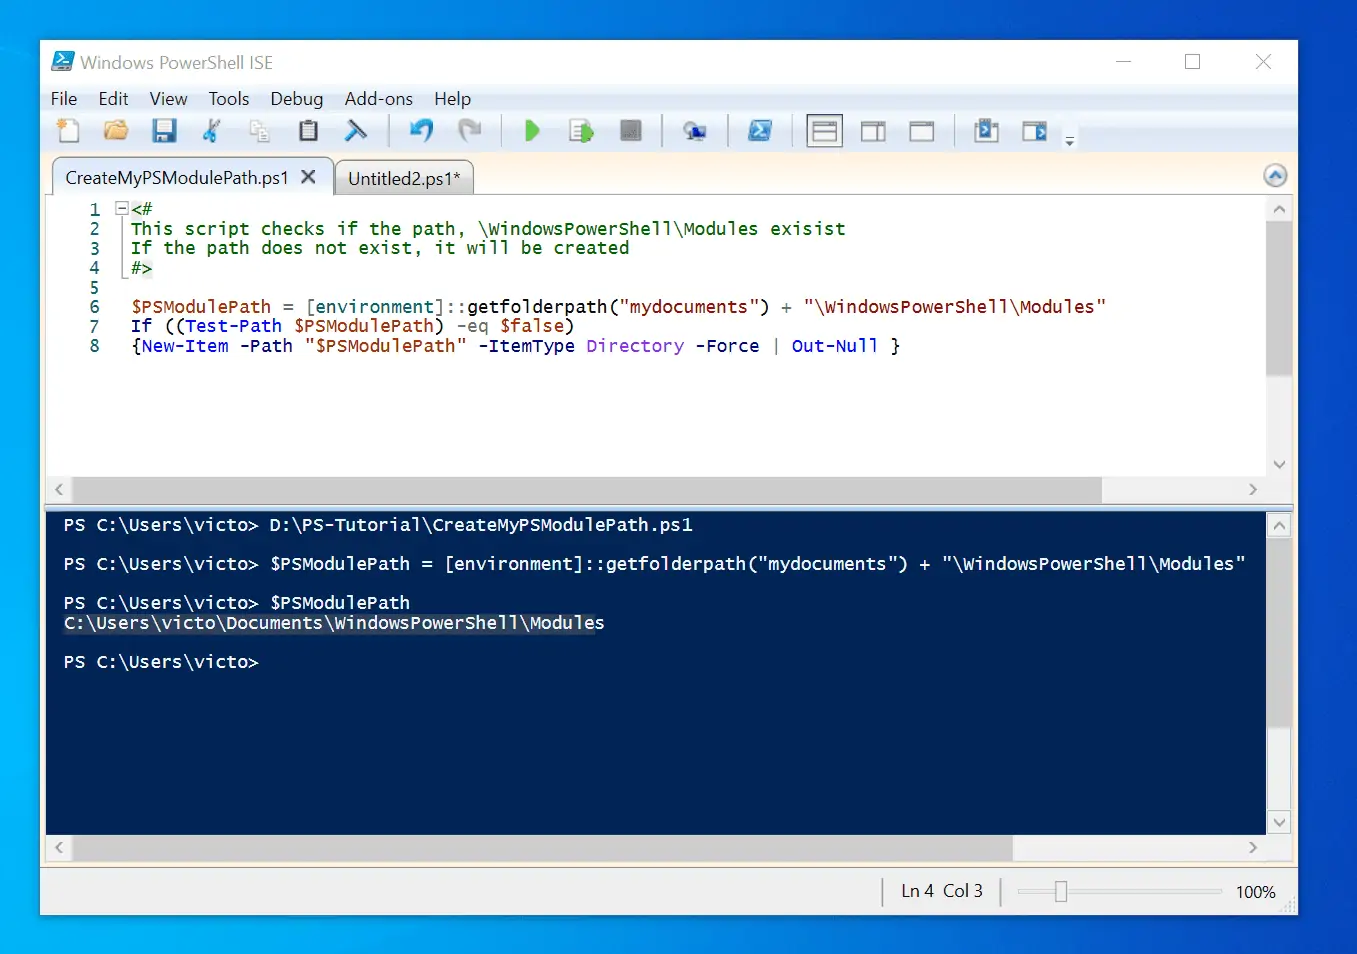Screen dimensions: 1357x954
Task: Open the Debug menu
Action: pos(297,99)
